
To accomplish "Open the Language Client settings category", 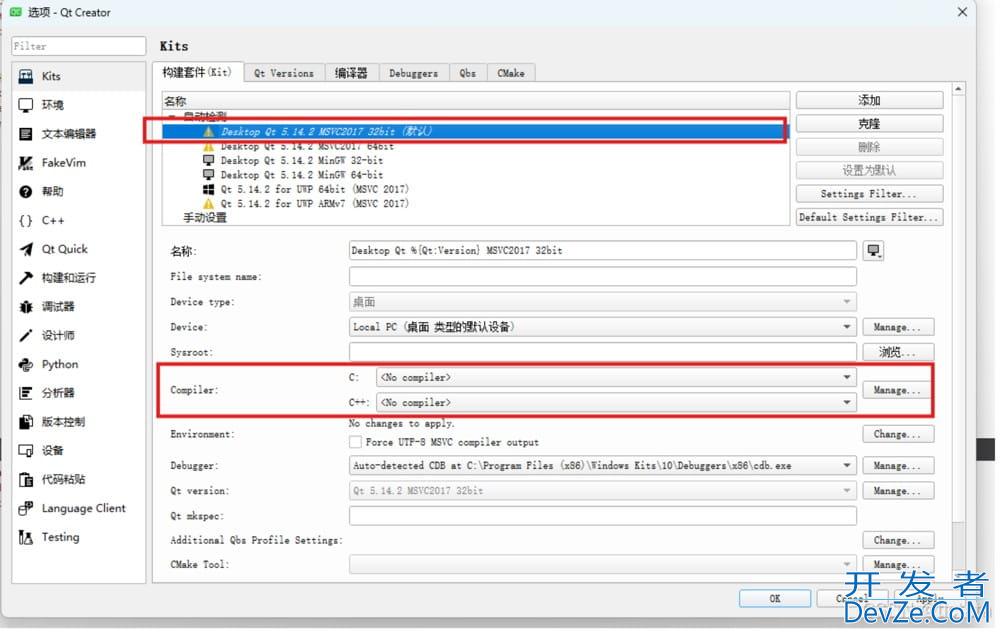I will pos(79,509).
